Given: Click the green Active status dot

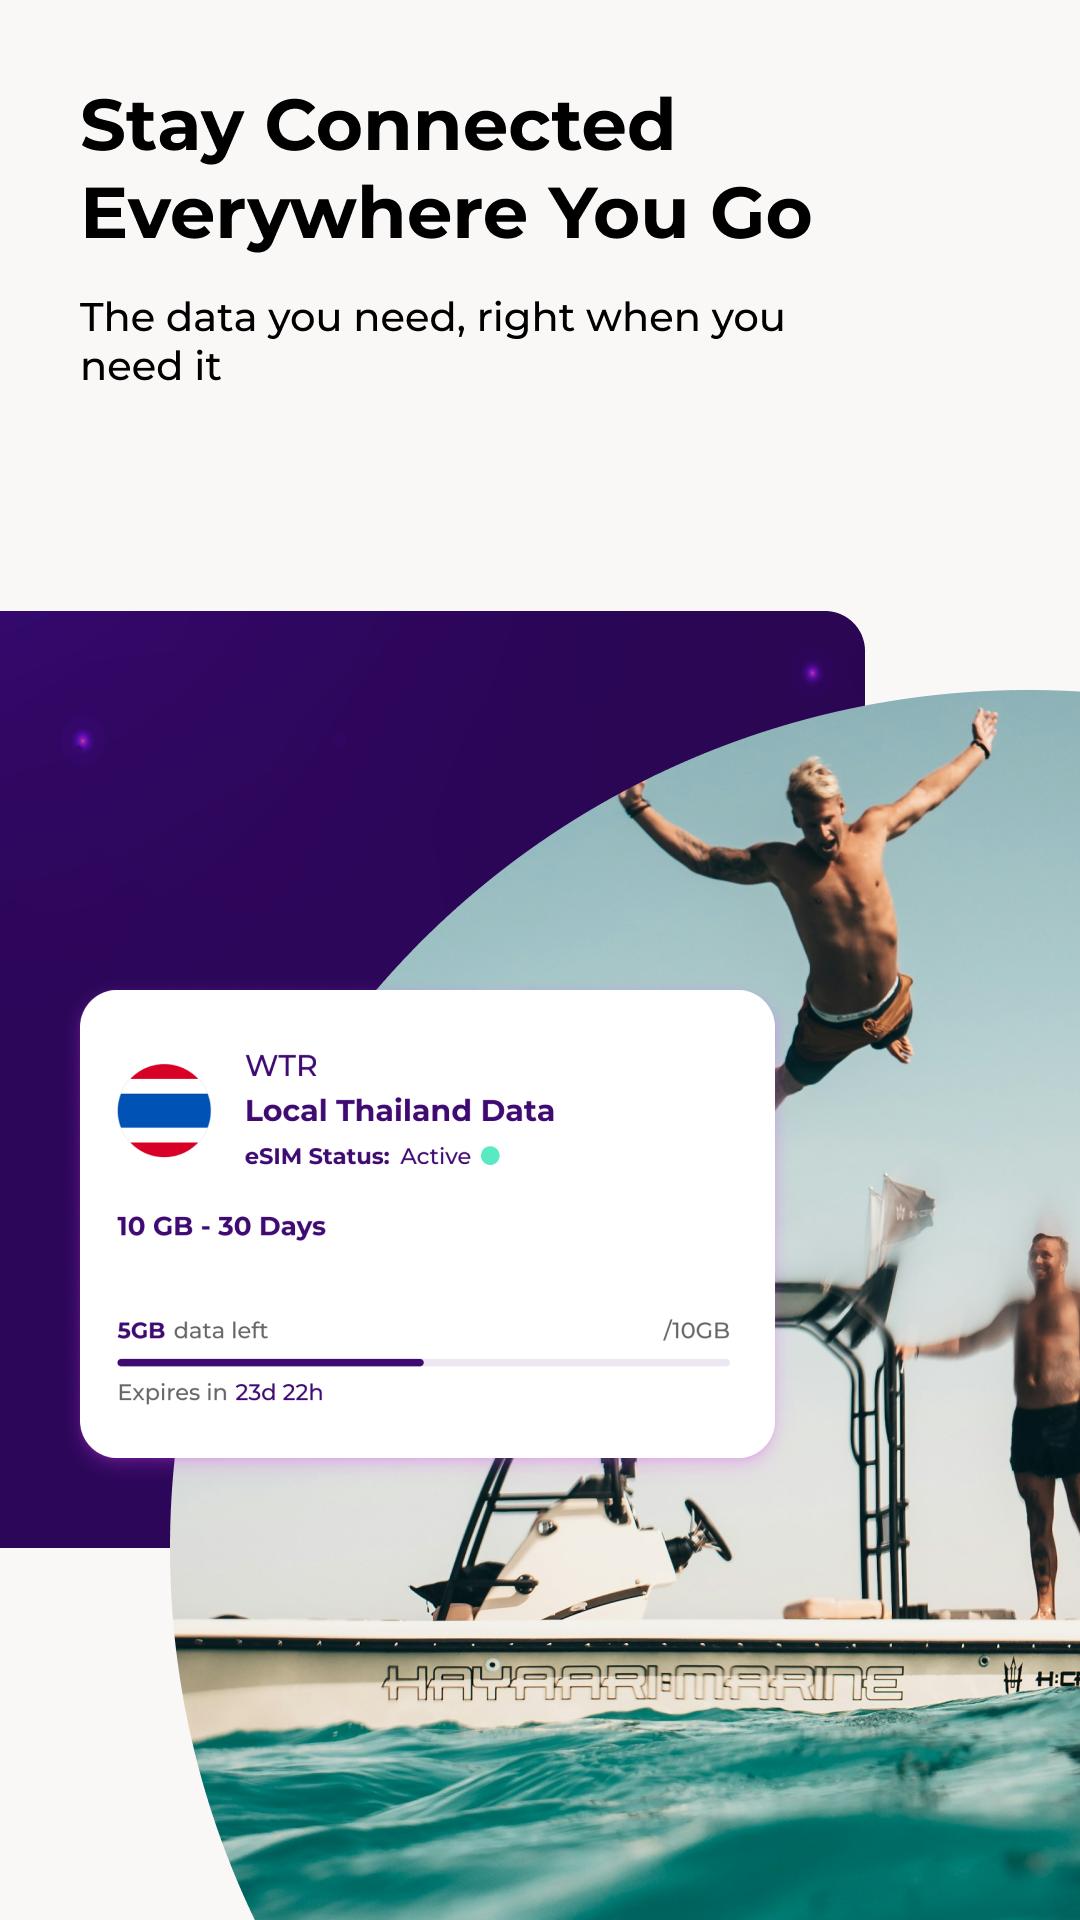Looking at the screenshot, I should click(x=490, y=1156).
